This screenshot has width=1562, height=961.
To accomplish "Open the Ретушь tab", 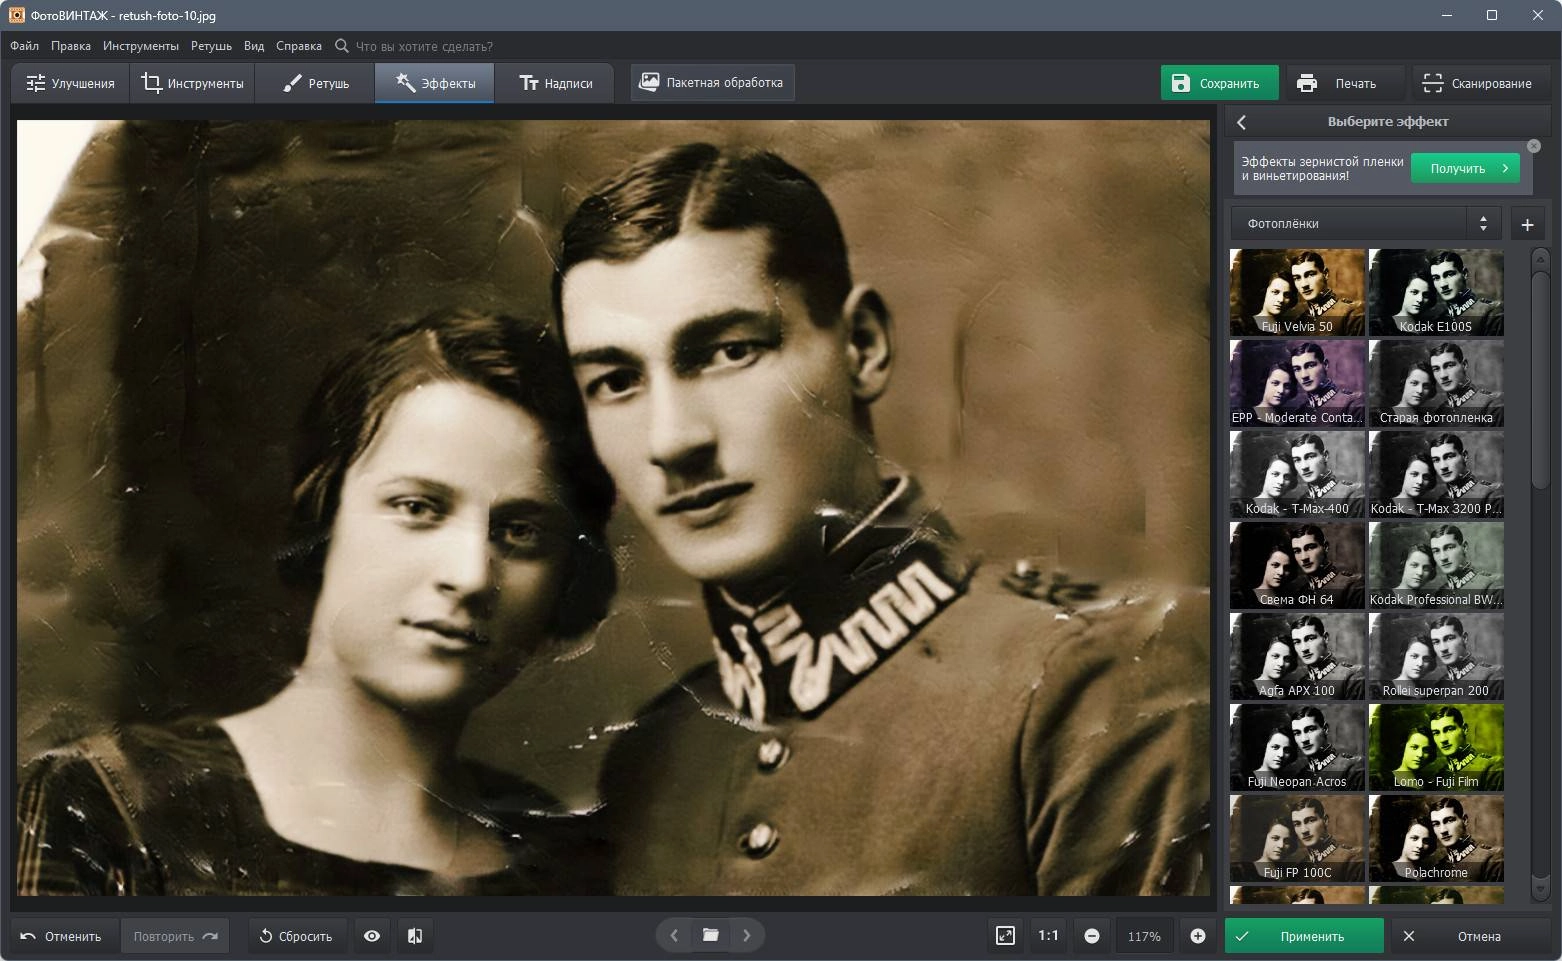I will pos(315,83).
